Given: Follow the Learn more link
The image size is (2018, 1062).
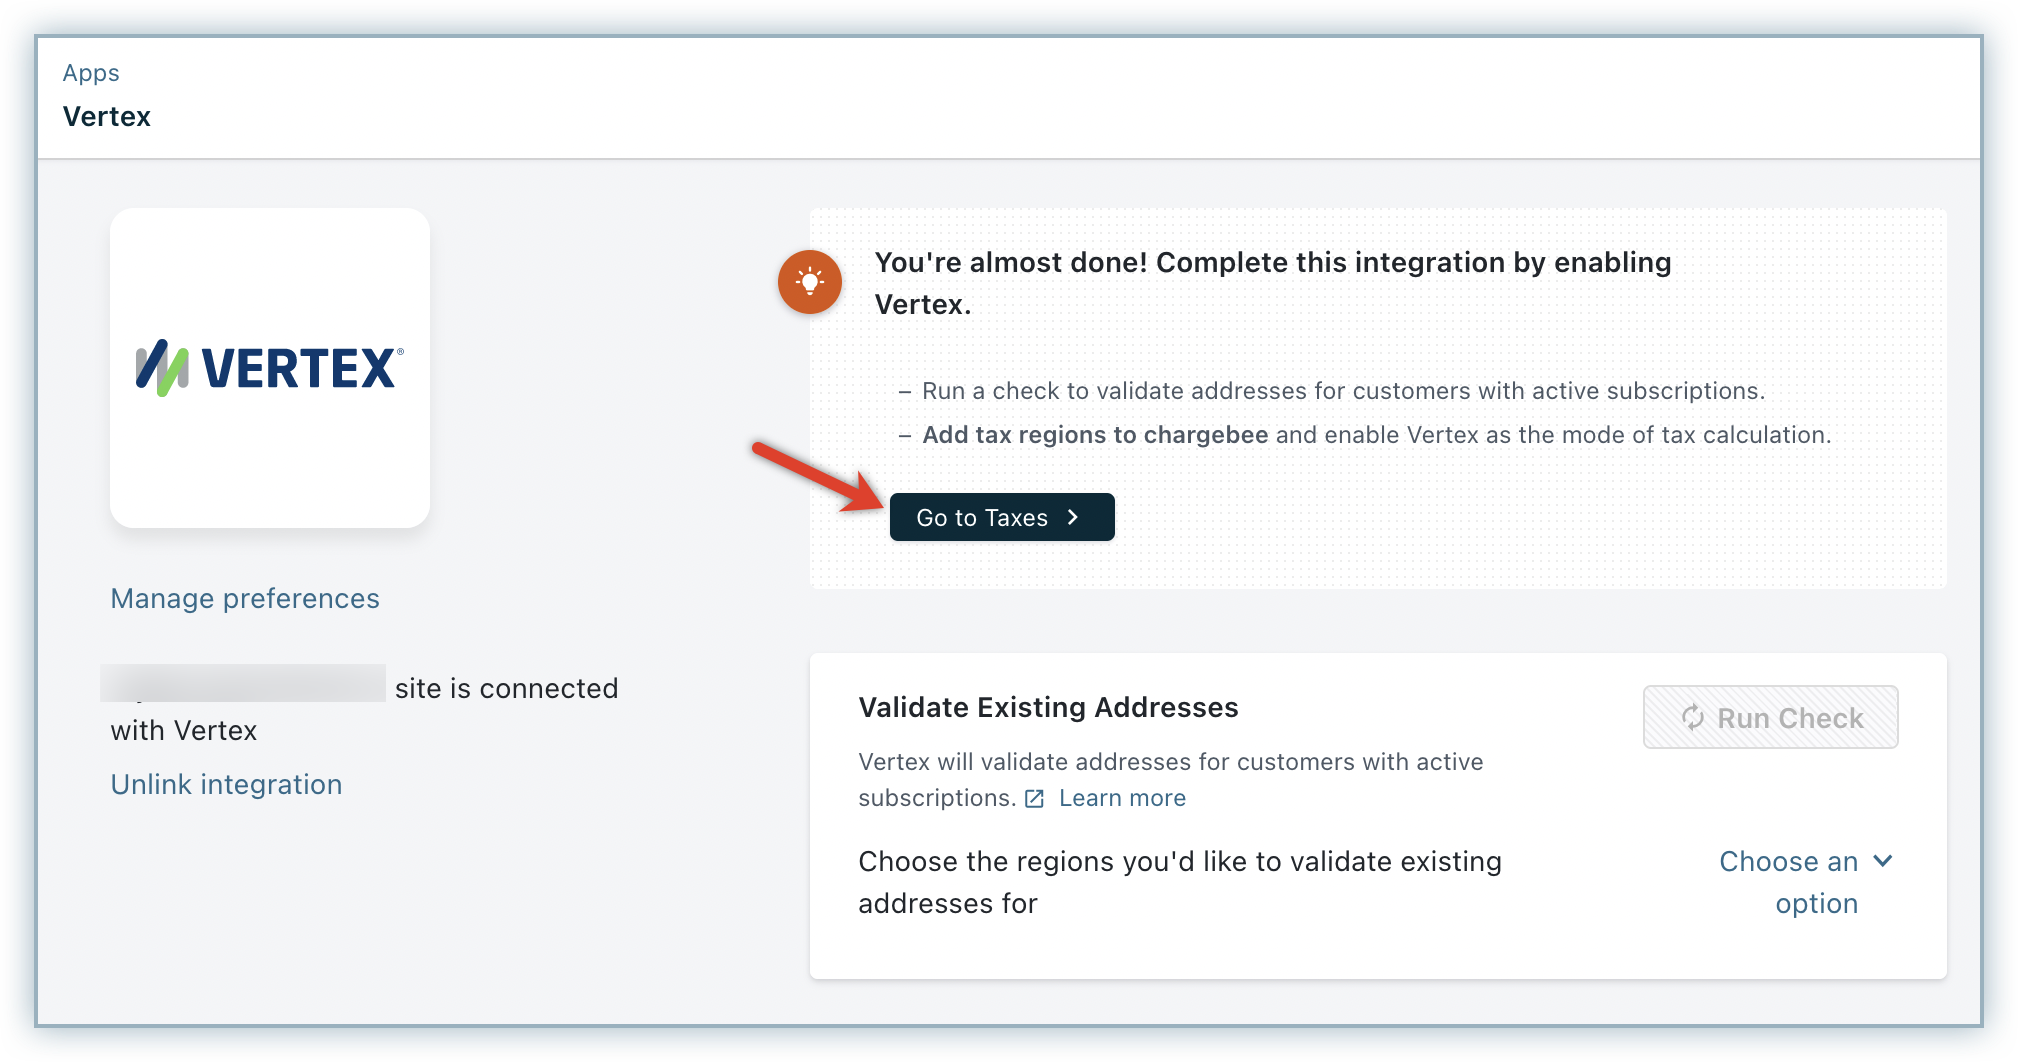Looking at the screenshot, I should click(x=1122, y=798).
